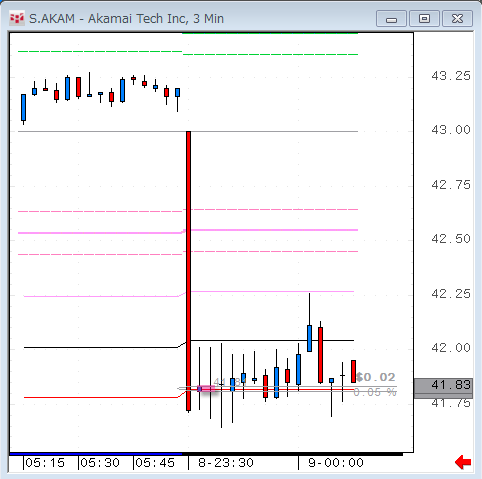Click the 42.25 price axis label
This screenshot has height=479, width=482.
pos(451,294)
